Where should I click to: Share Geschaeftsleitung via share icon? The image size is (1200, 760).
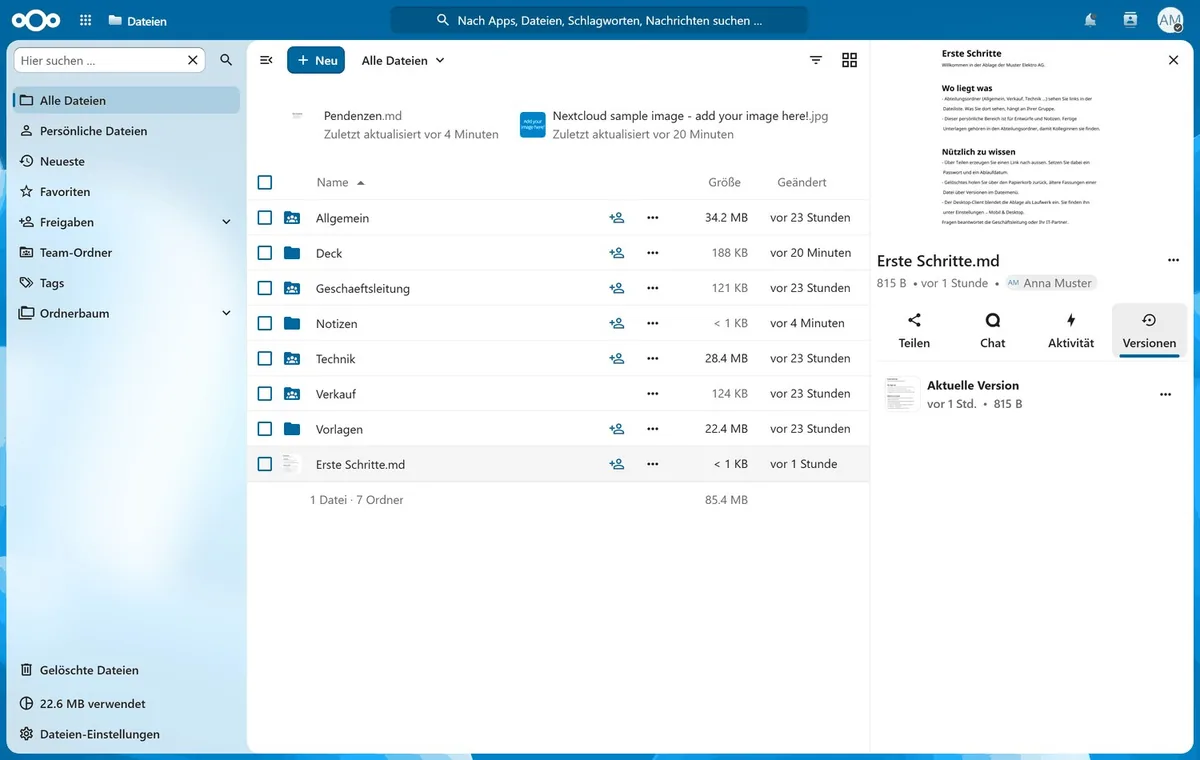617,288
